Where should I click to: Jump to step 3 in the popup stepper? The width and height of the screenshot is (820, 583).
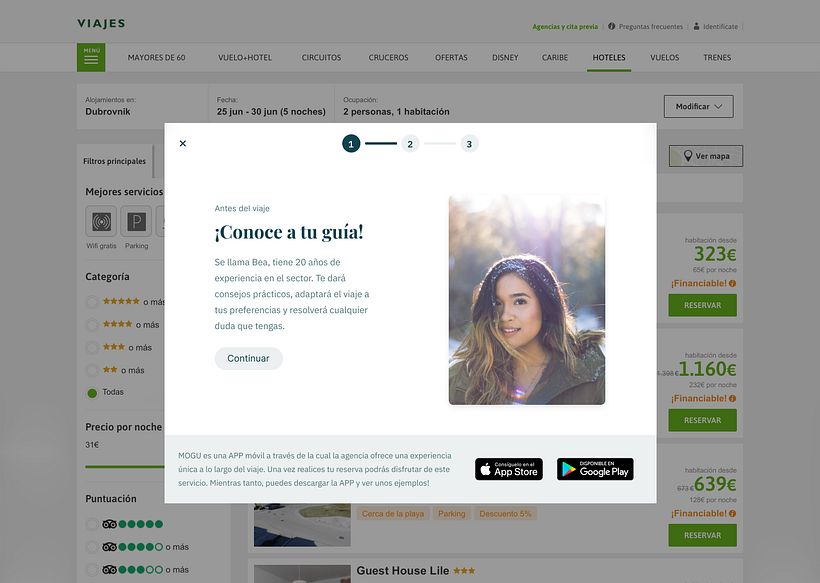(469, 144)
